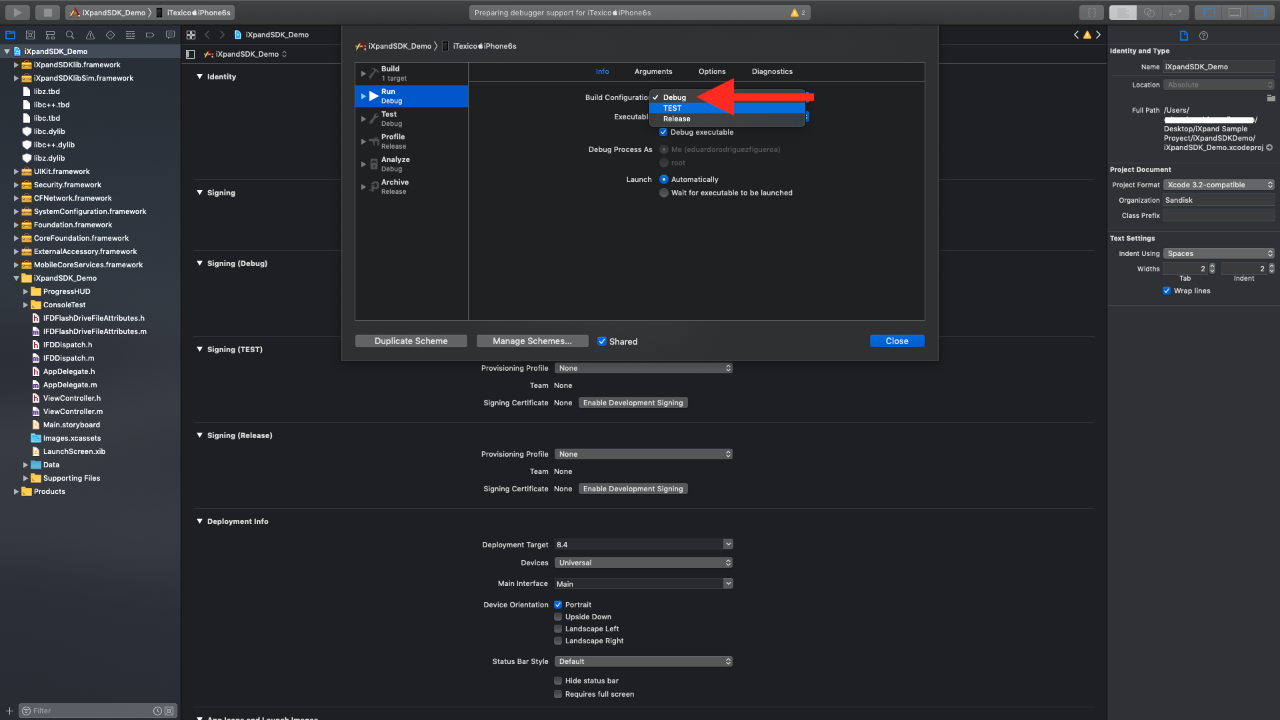The width and height of the screenshot is (1280, 720).
Task: Click Manage Schemes button
Action: (532, 341)
